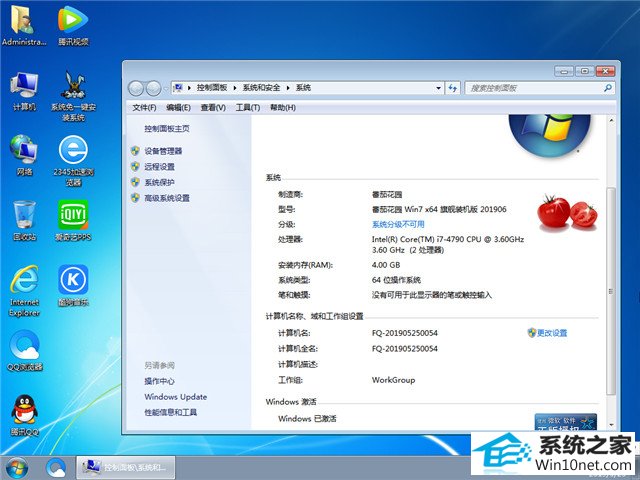Click 更改设置 change settings link
Image resolution: width=640 pixels, height=480 pixels.
pyautogui.click(x=552, y=333)
